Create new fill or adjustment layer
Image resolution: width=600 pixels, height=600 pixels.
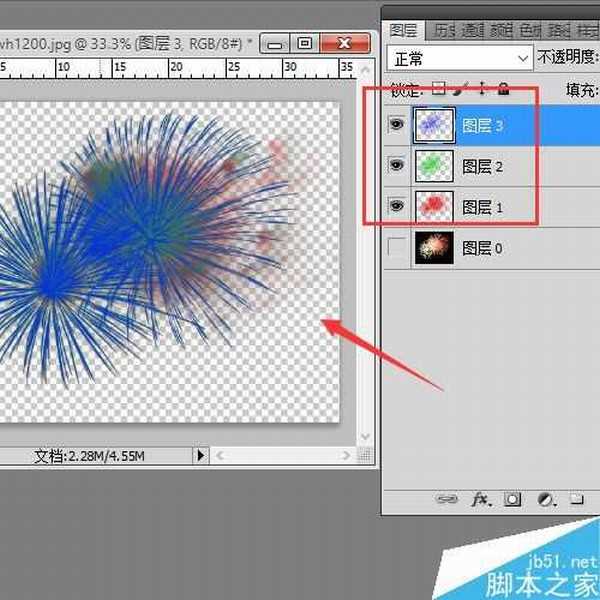click(x=545, y=498)
